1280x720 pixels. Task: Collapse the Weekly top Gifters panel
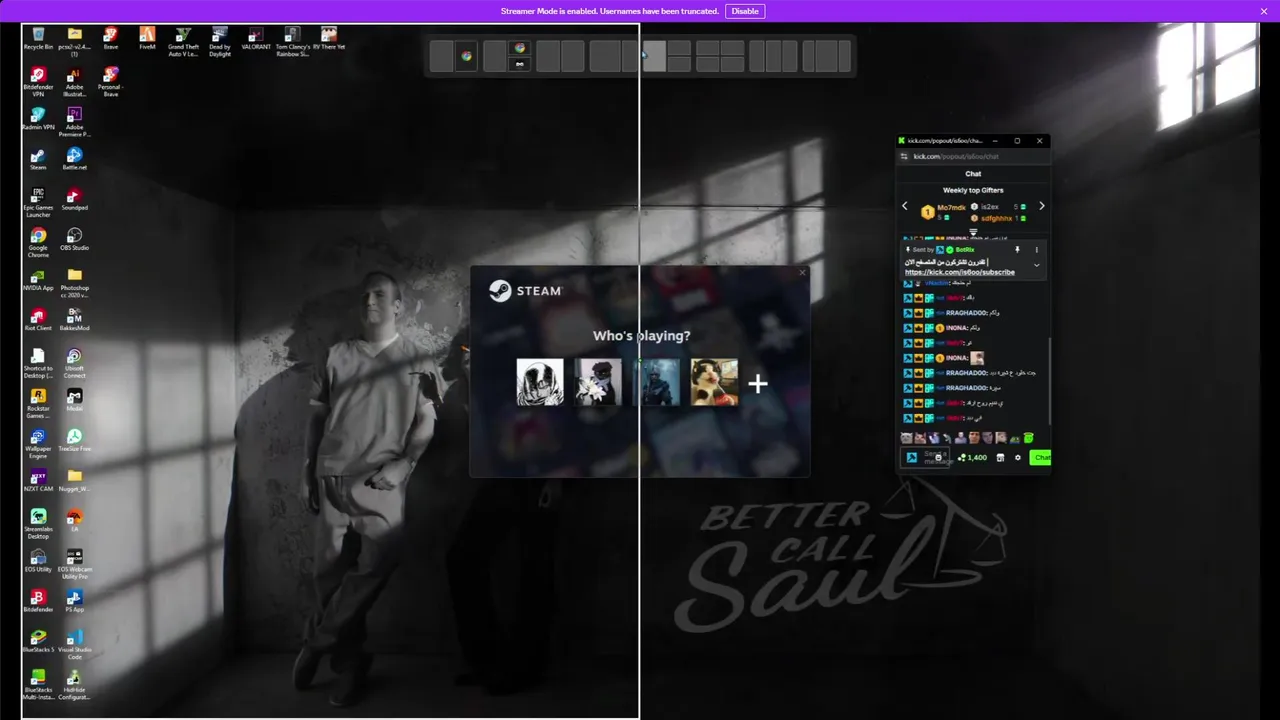(973, 233)
